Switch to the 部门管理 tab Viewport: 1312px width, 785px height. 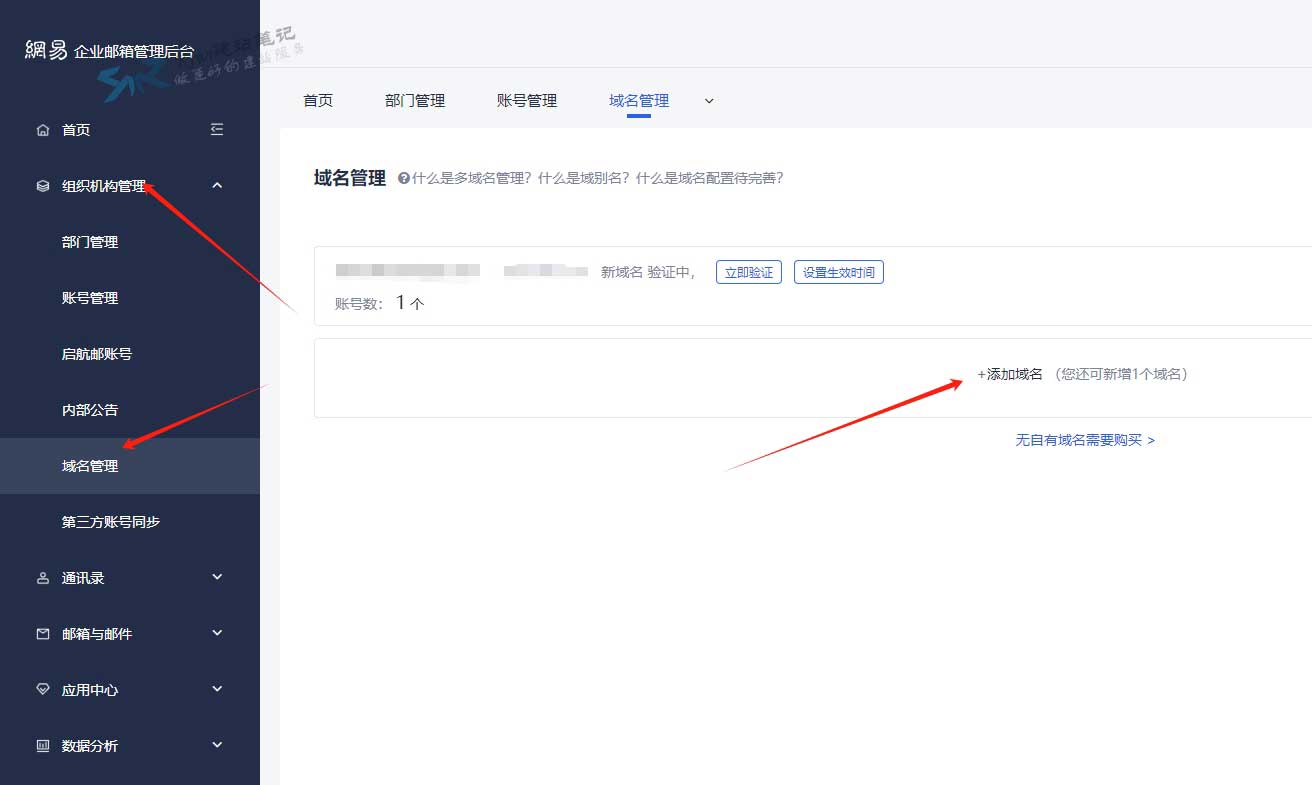coord(415,101)
